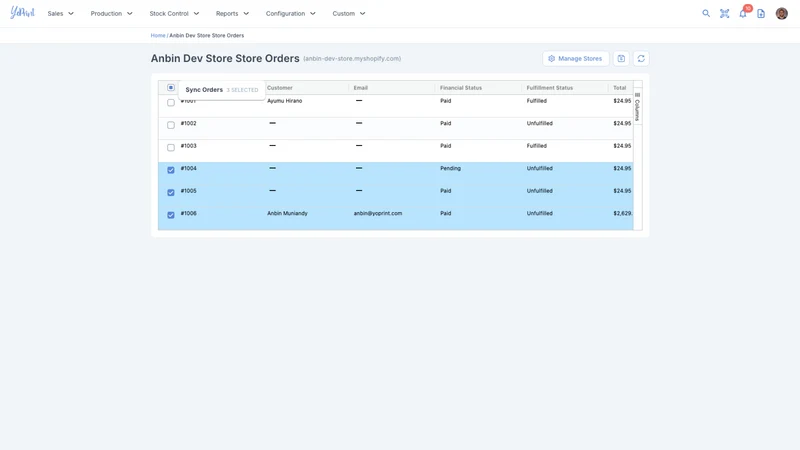The height and width of the screenshot is (450, 800).
Task: Open the notifications bell
Action: coord(743,14)
